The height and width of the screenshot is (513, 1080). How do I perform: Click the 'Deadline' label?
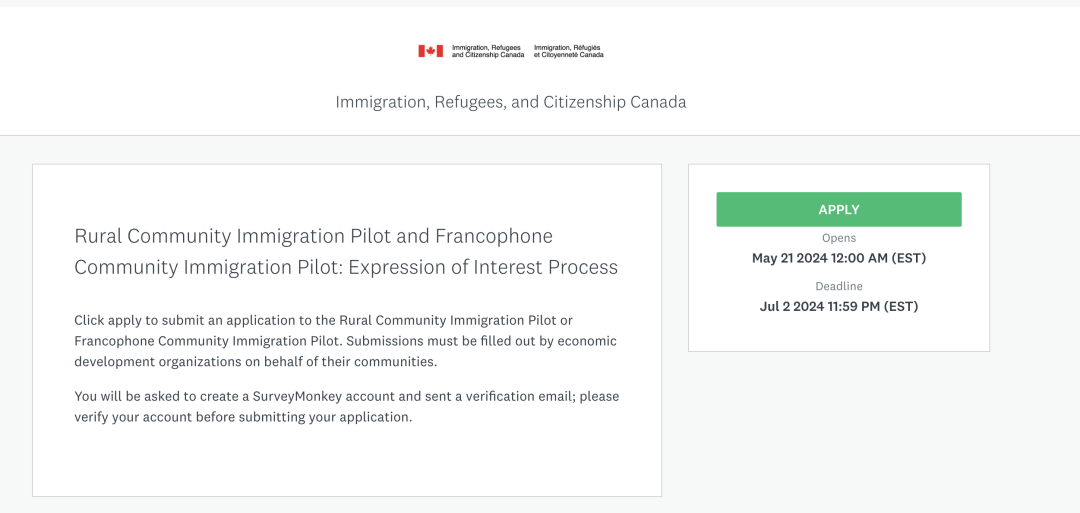coord(839,286)
